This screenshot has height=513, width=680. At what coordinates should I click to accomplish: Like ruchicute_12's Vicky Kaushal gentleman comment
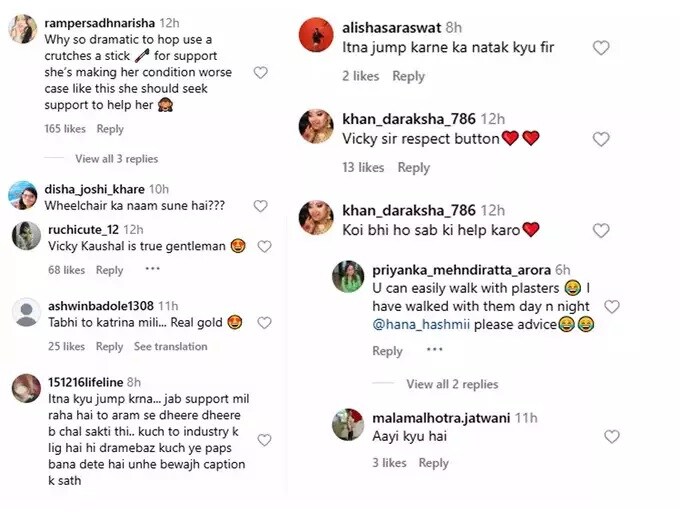[x=264, y=246]
